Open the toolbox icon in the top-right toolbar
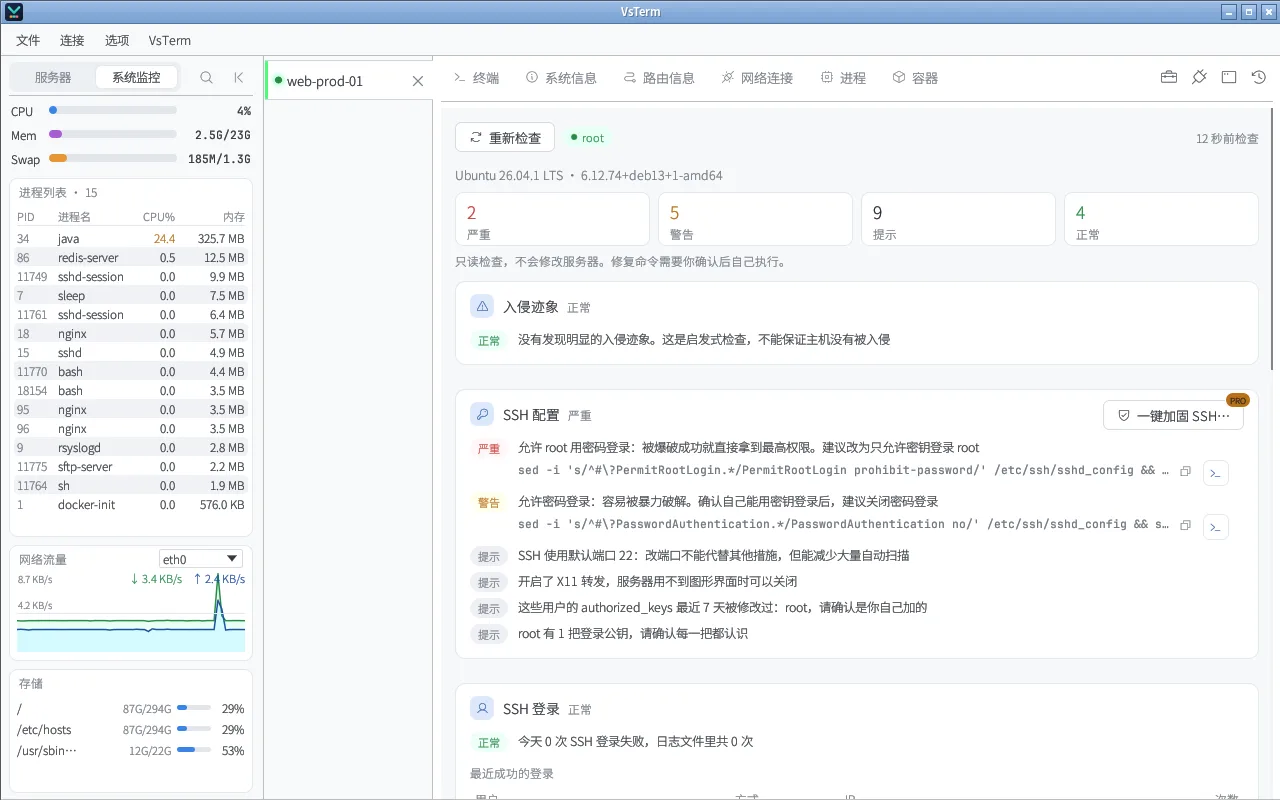This screenshot has height=800, width=1280. [x=1168, y=77]
